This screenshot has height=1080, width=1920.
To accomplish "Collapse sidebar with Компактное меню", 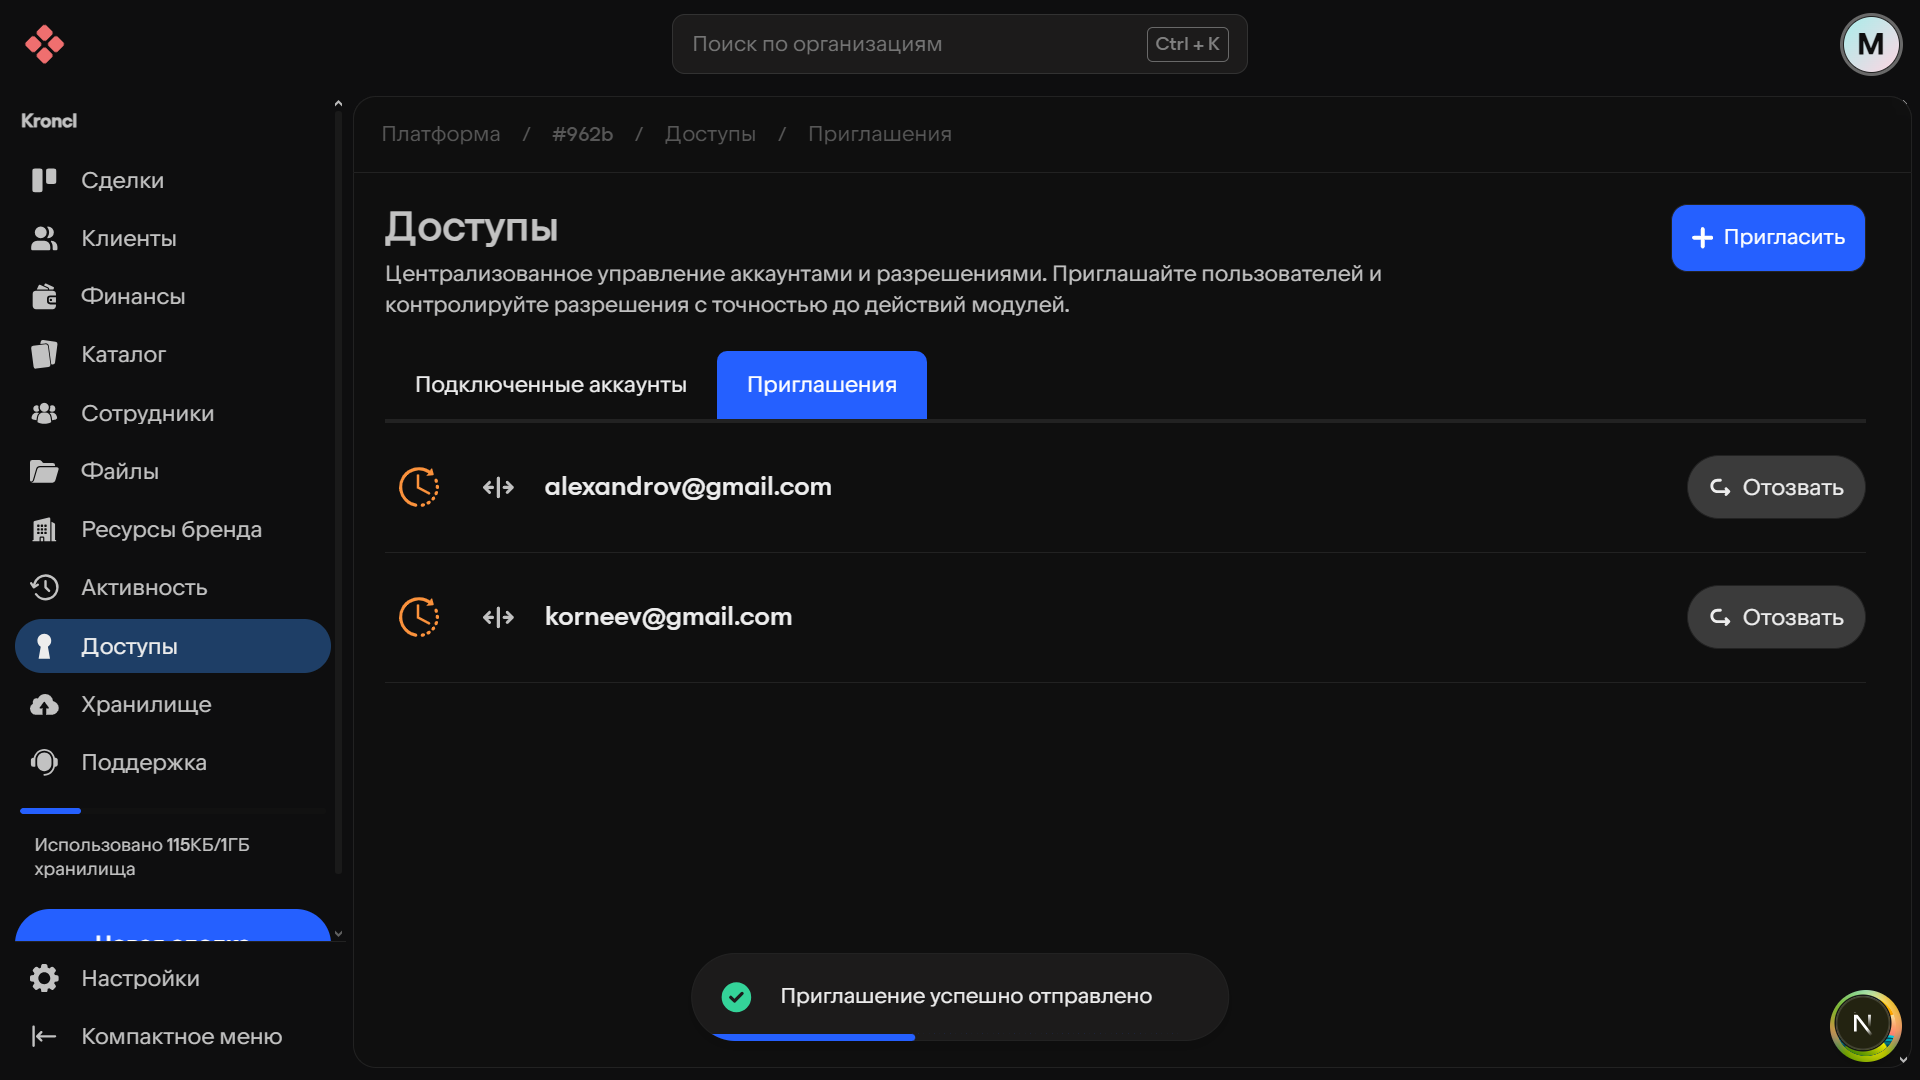I will point(181,1036).
